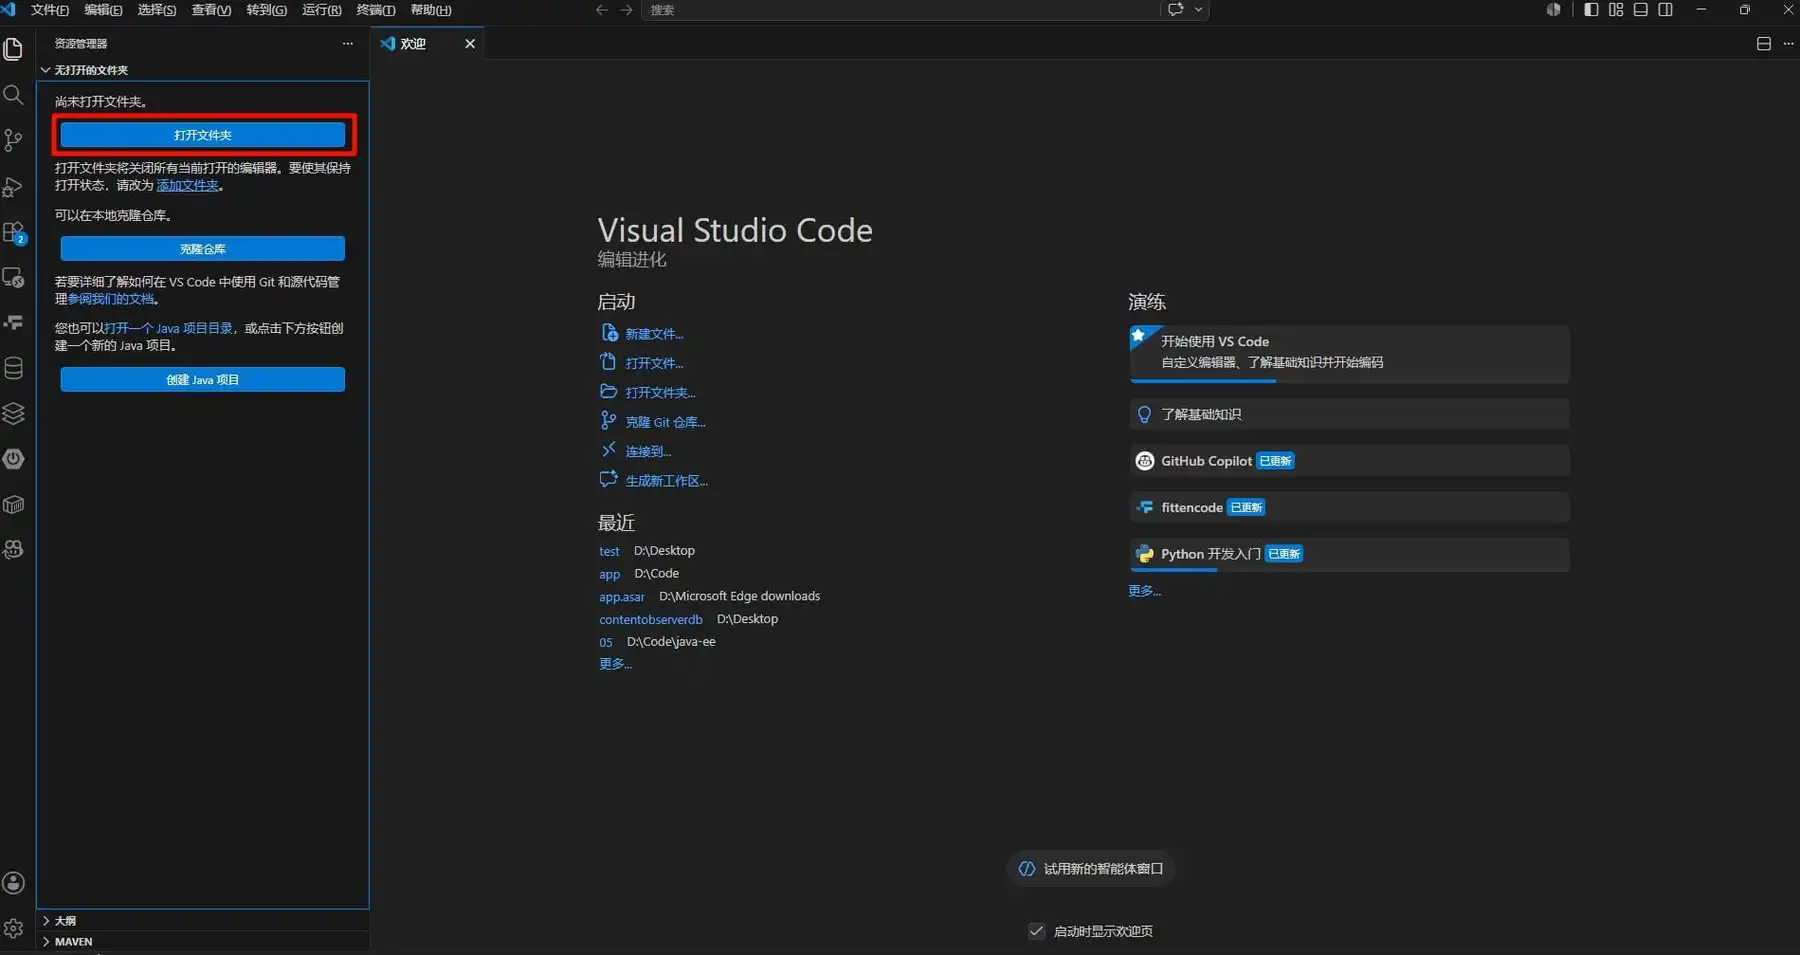The height and width of the screenshot is (955, 1800).
Task: Click the 新建文件... link
Action: (x=654, y=334)
